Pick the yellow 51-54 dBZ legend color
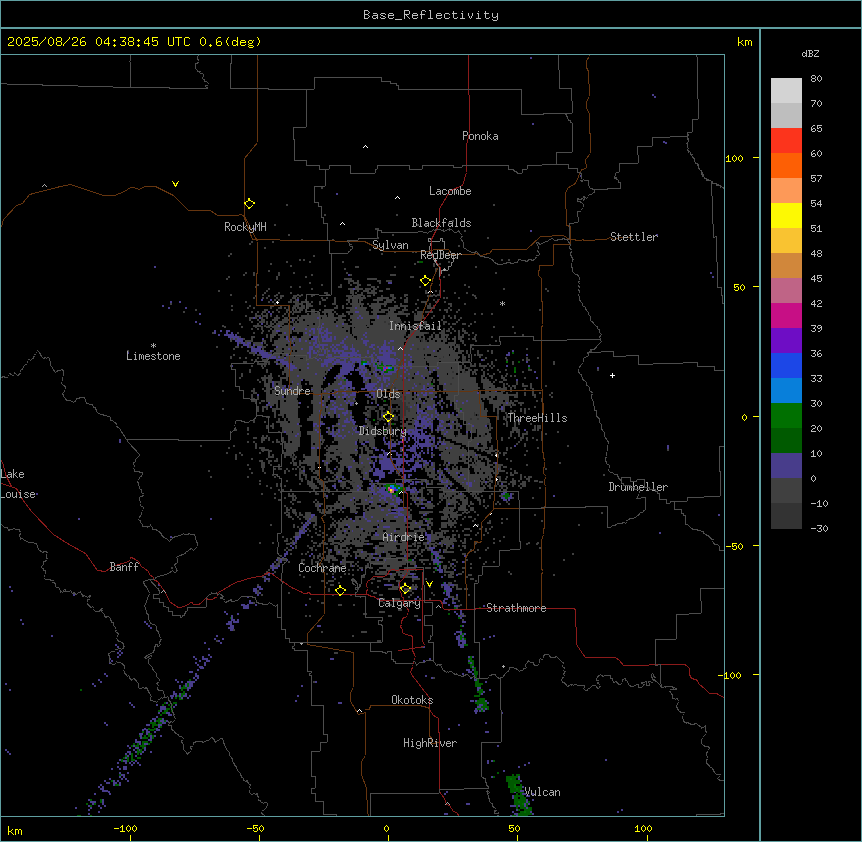Screen dimensions: 862x842 pos(786,215)
